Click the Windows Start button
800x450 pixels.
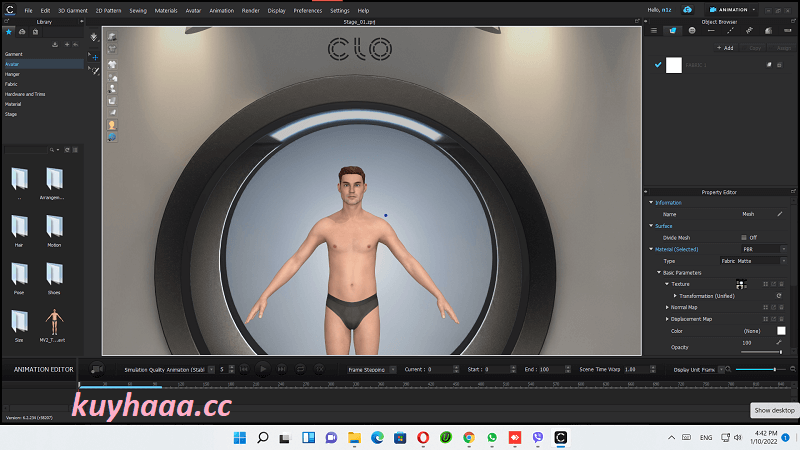(239, 438)
